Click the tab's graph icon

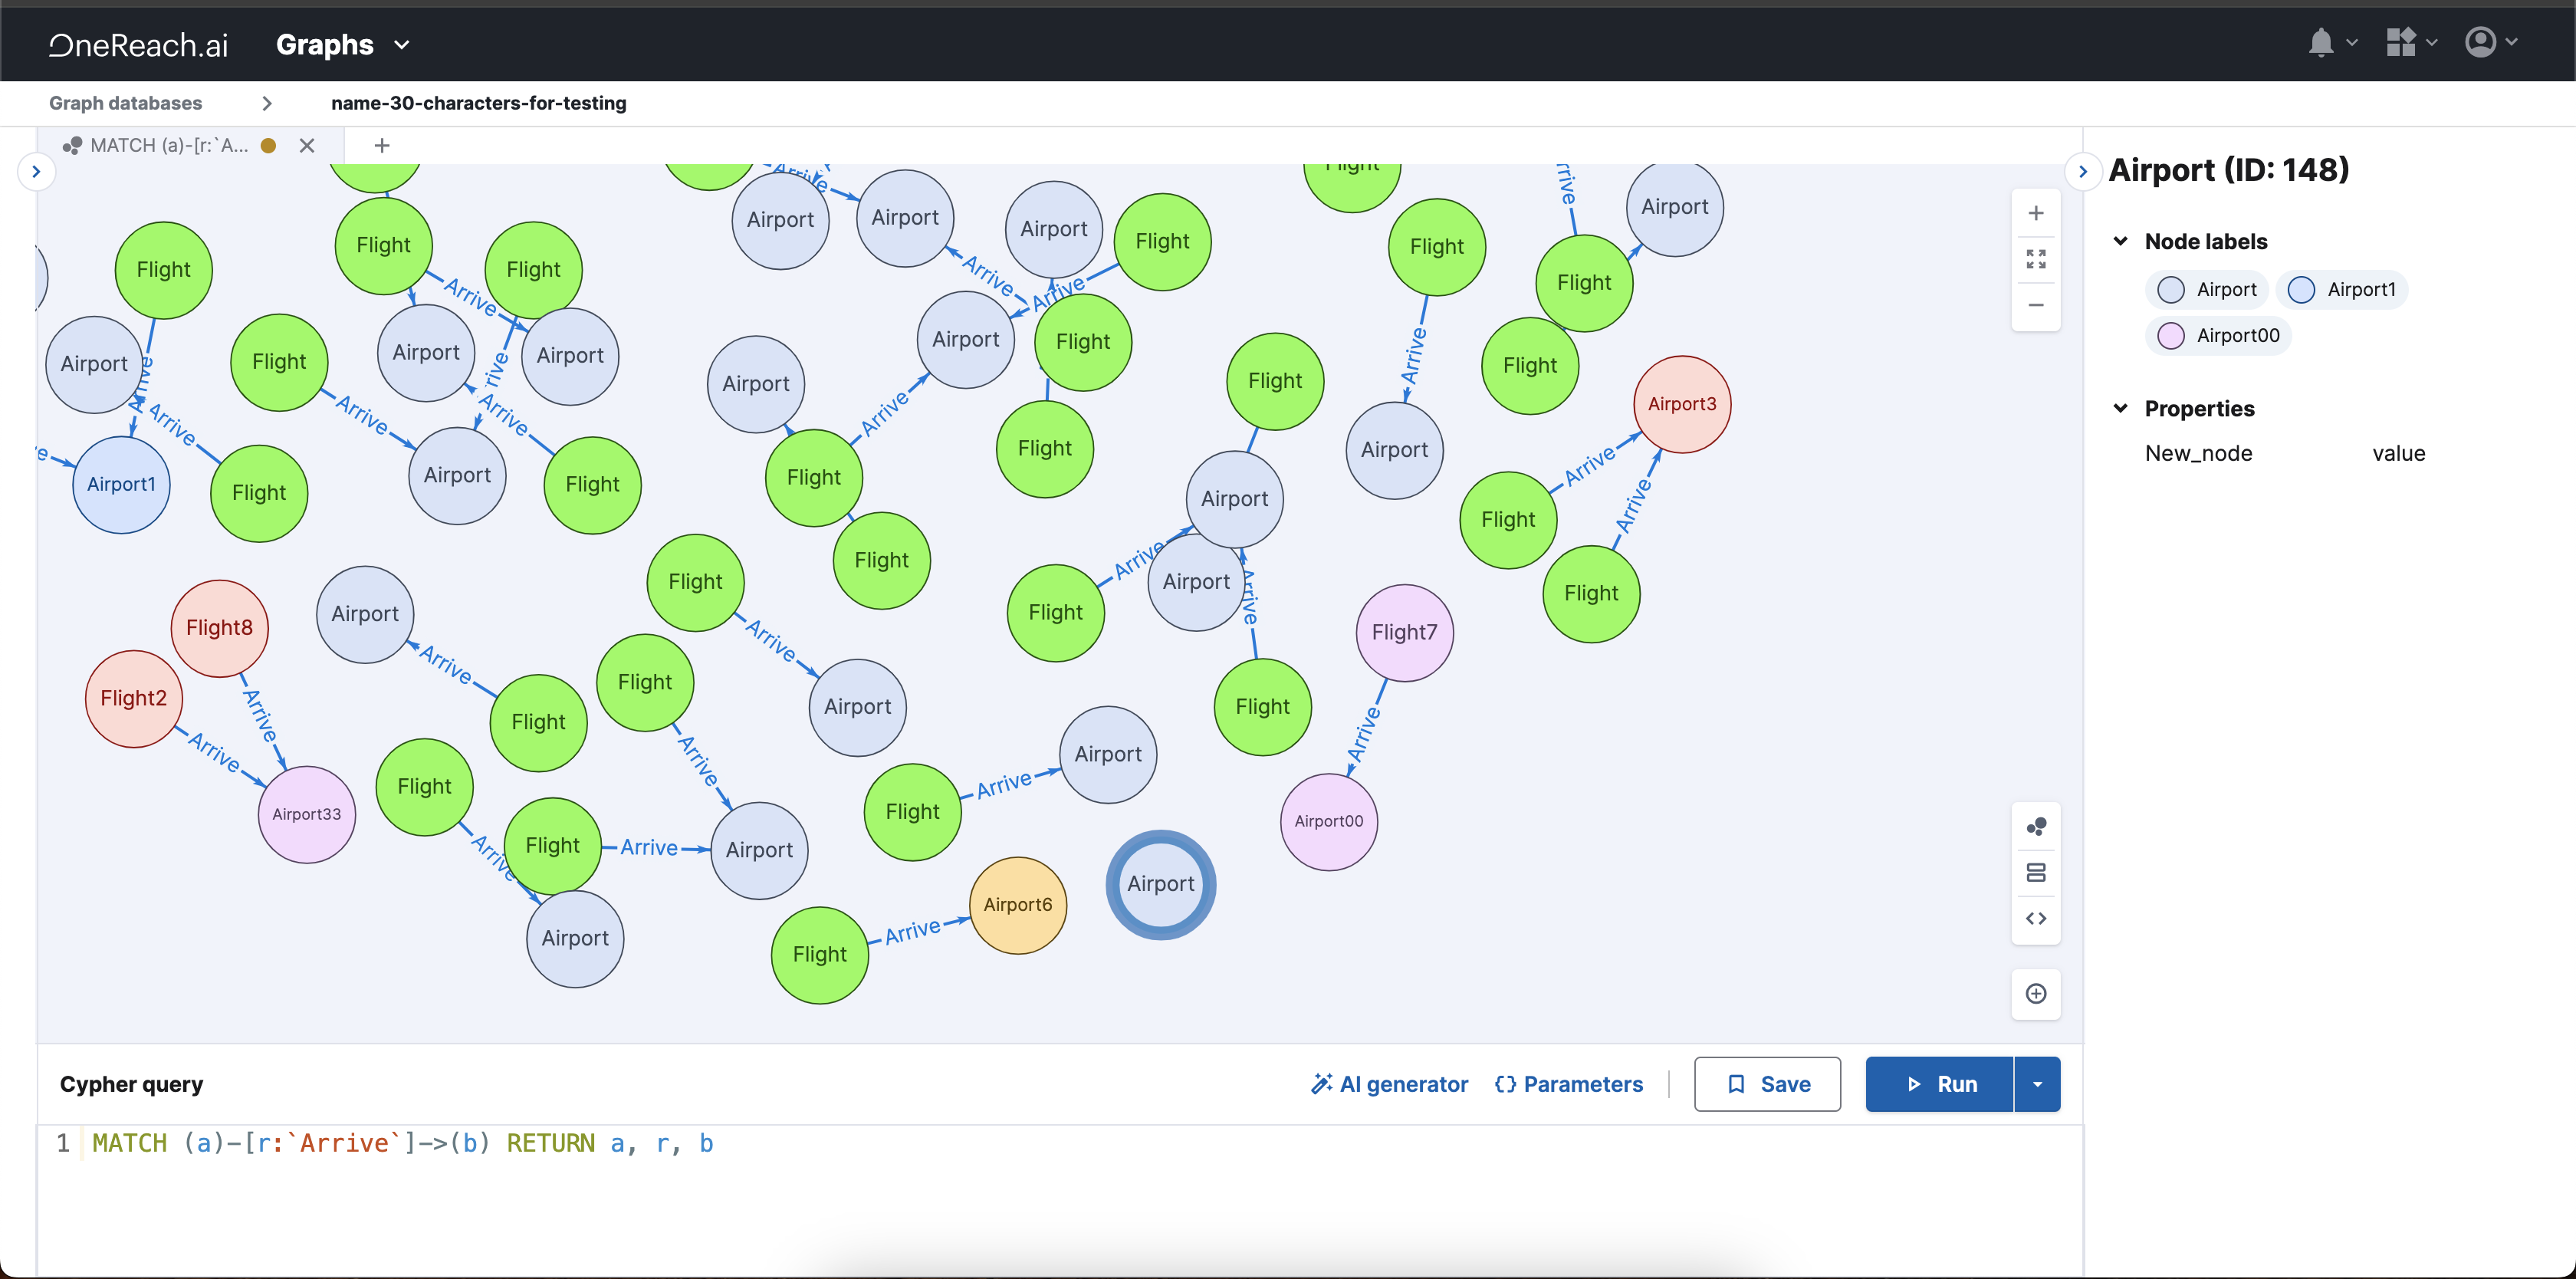(x=72, y=146)
